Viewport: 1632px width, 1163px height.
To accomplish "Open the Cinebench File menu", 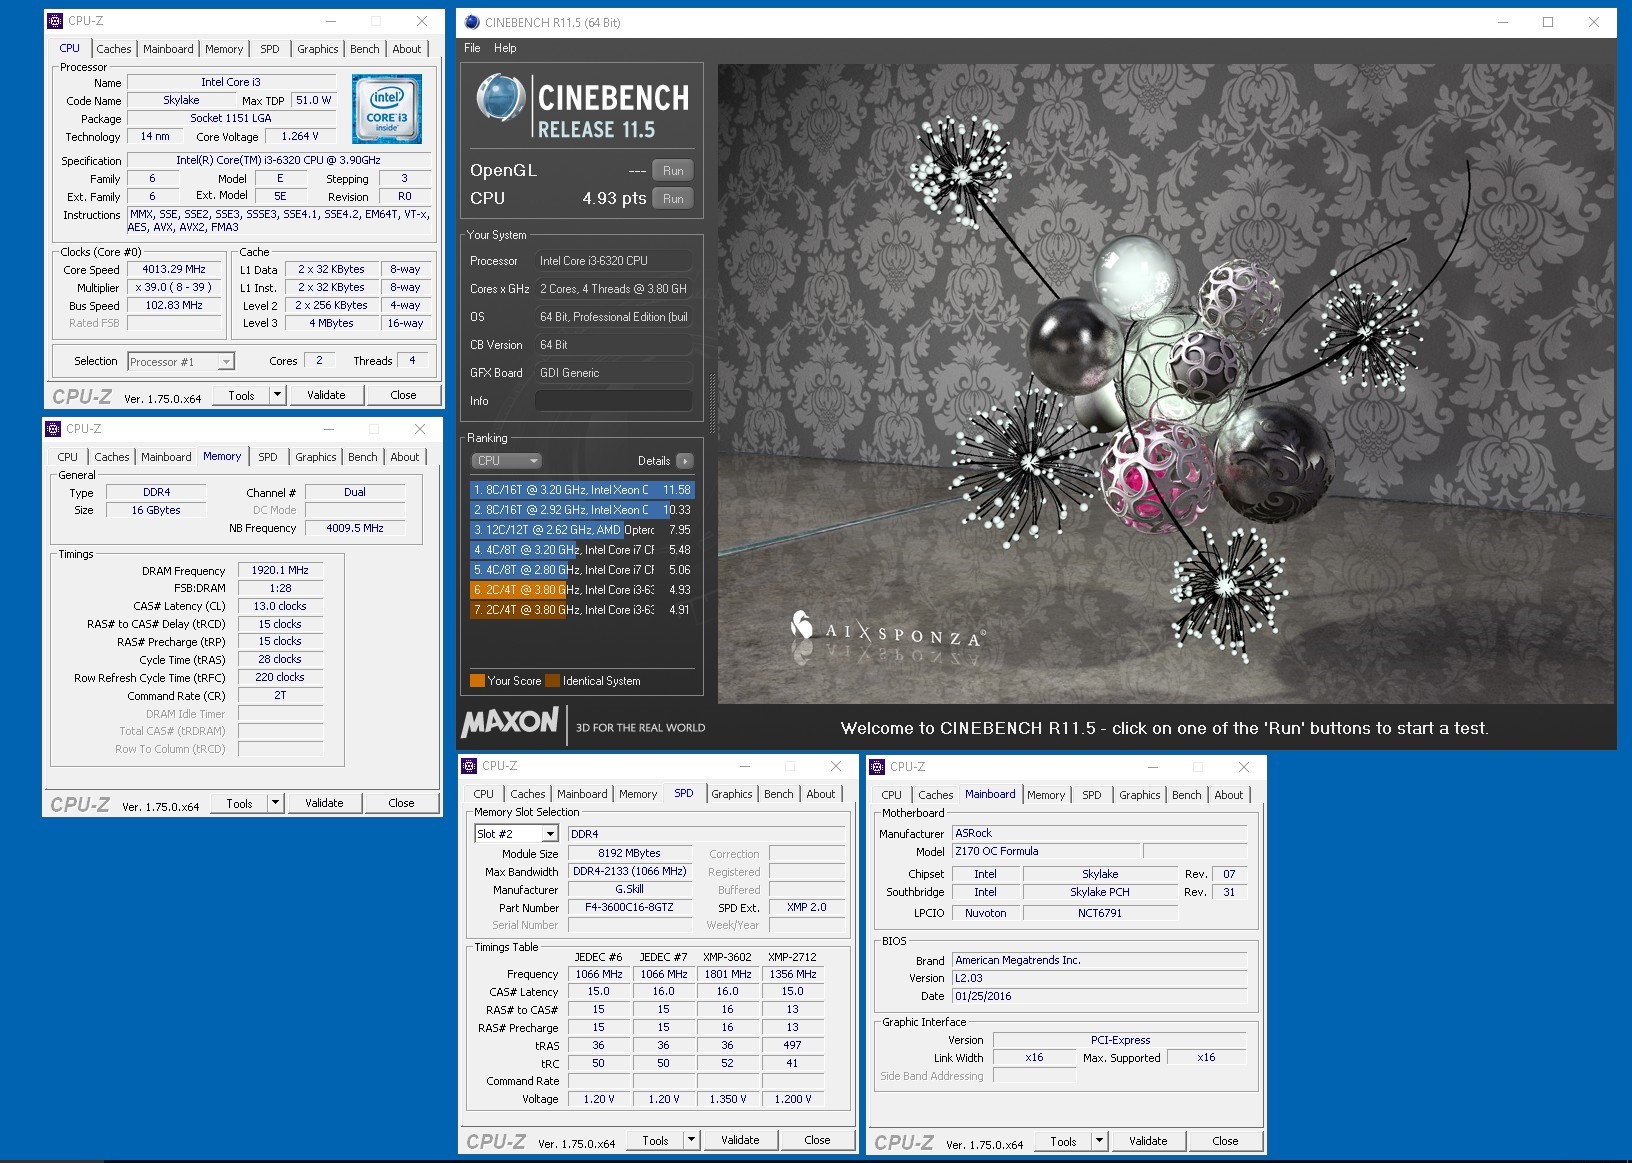I will (472, 48).
